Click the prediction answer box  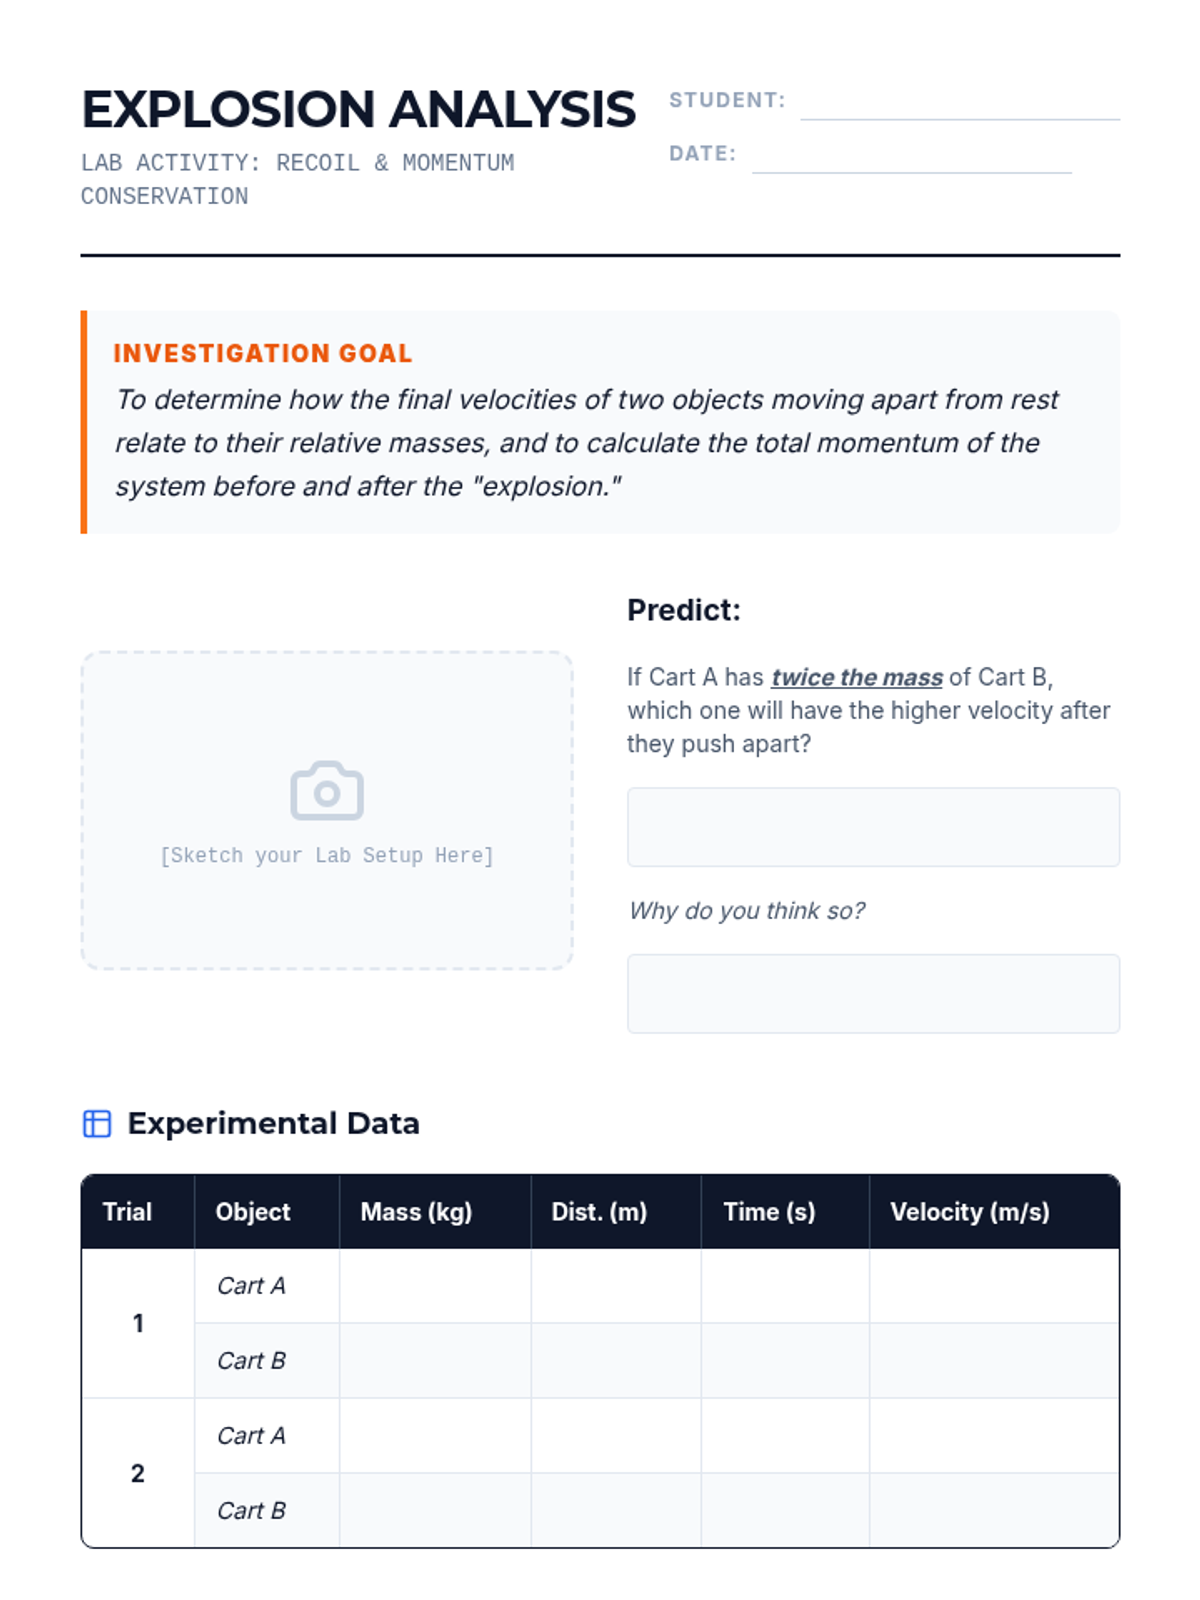(x=873, y=827)
